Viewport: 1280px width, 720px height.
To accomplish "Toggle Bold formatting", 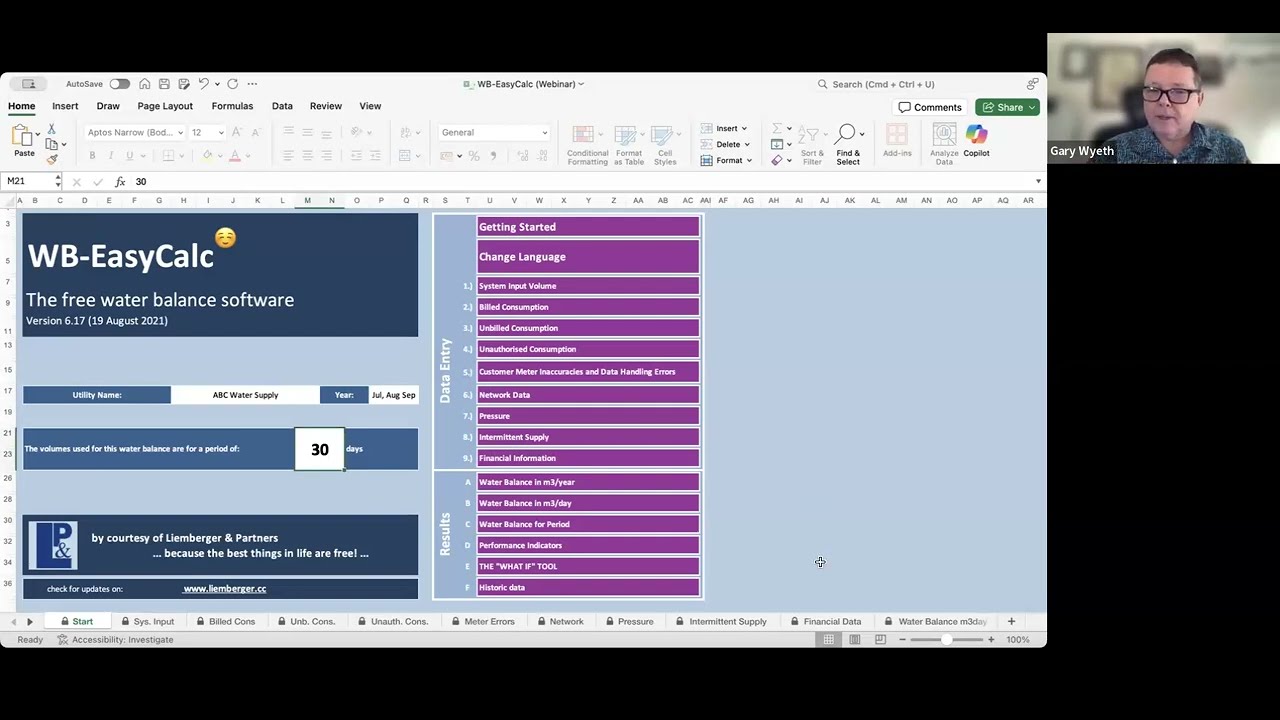I will coord(92,156).
